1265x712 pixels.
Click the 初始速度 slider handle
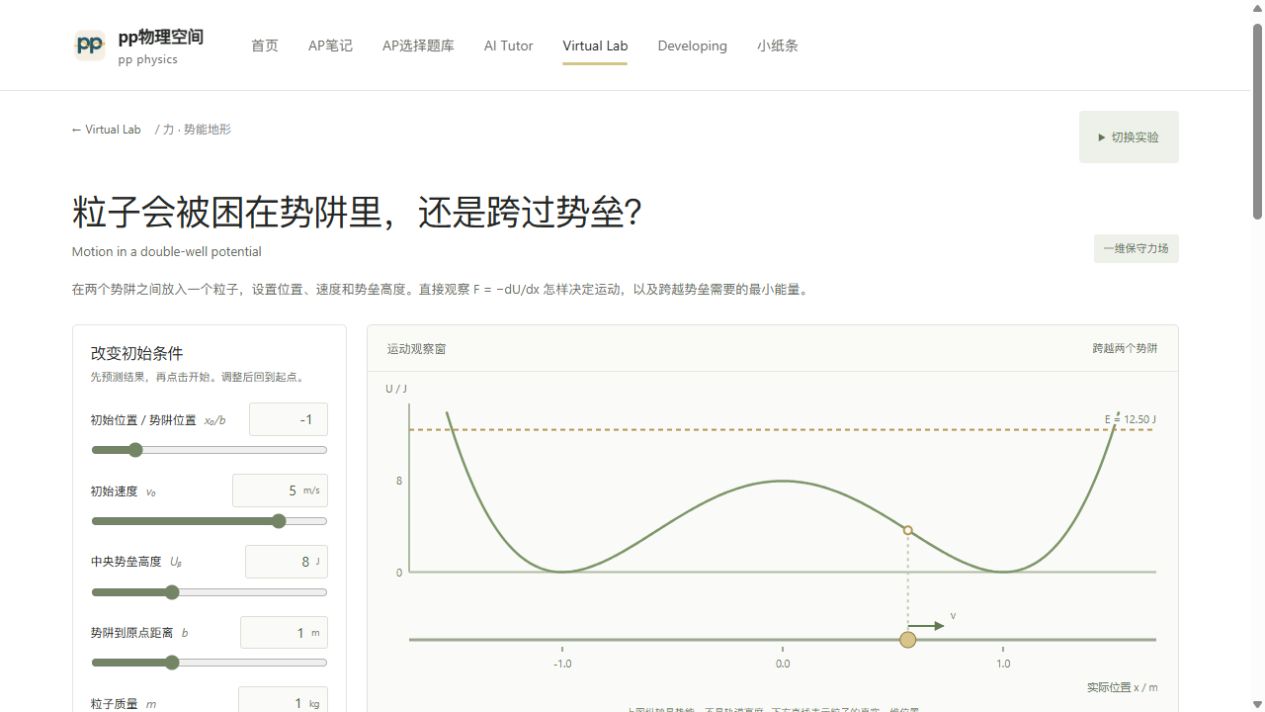point(279,521)
